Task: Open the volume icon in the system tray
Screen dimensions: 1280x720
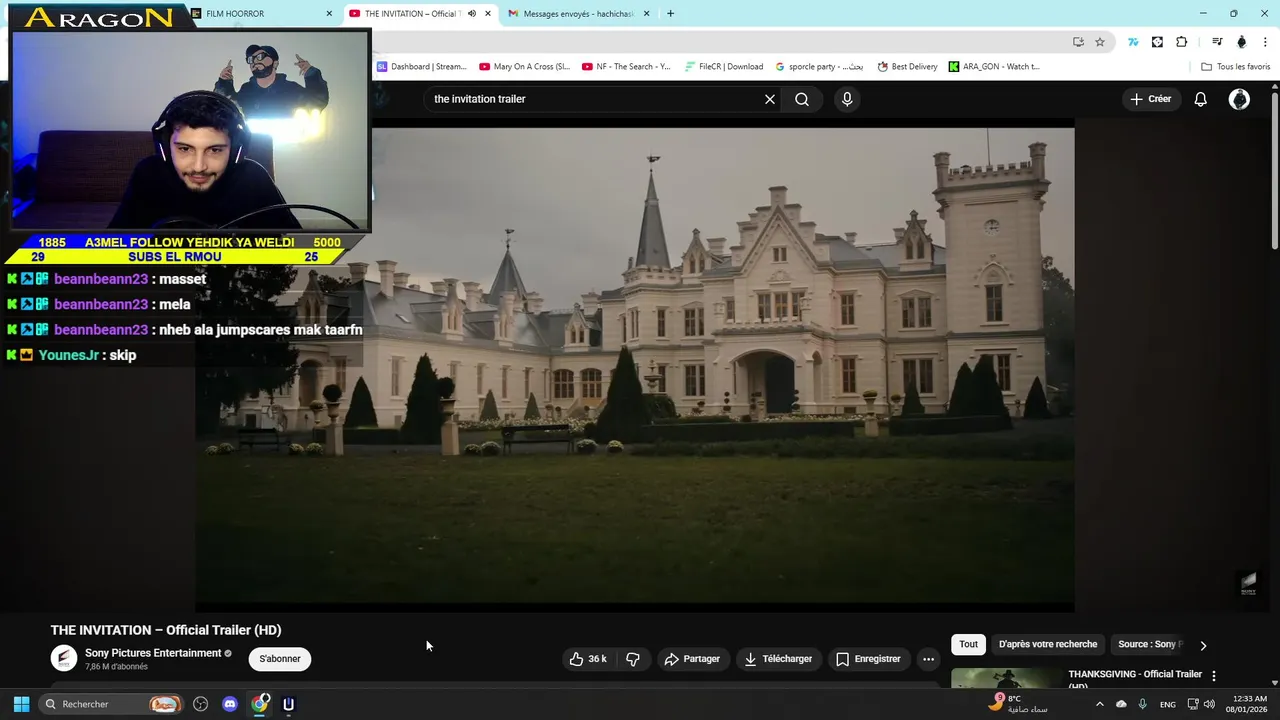Action: click(x=1209, y=704)
